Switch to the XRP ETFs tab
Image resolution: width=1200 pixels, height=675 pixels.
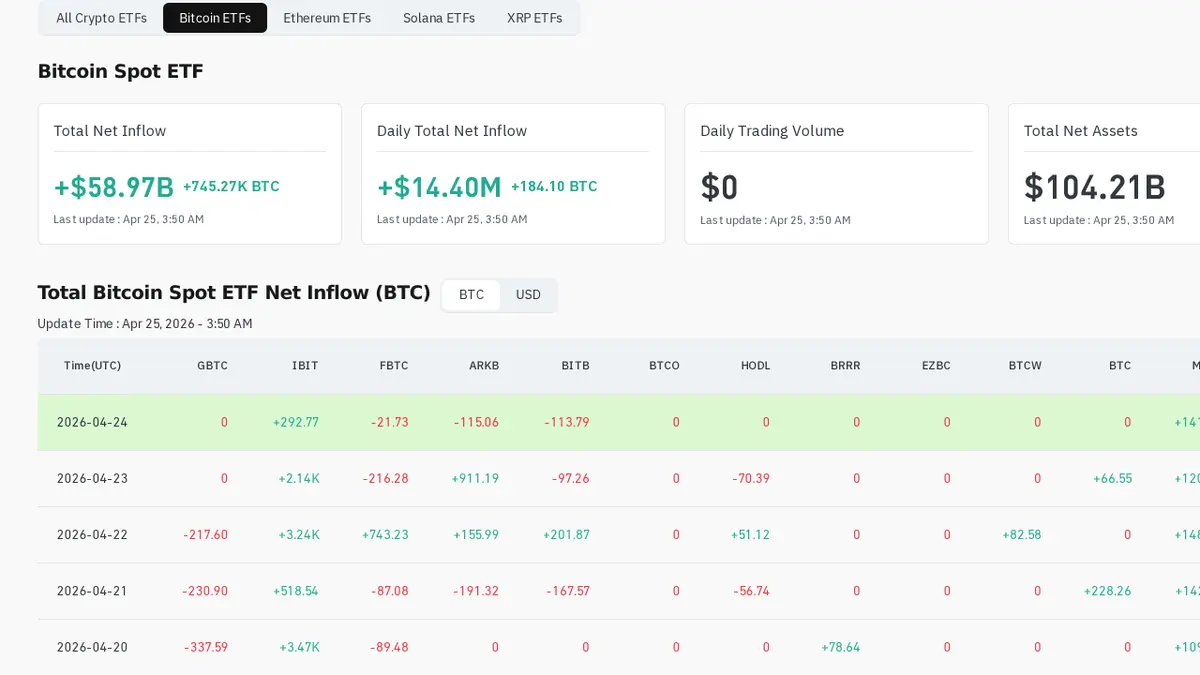coord(534,18)
